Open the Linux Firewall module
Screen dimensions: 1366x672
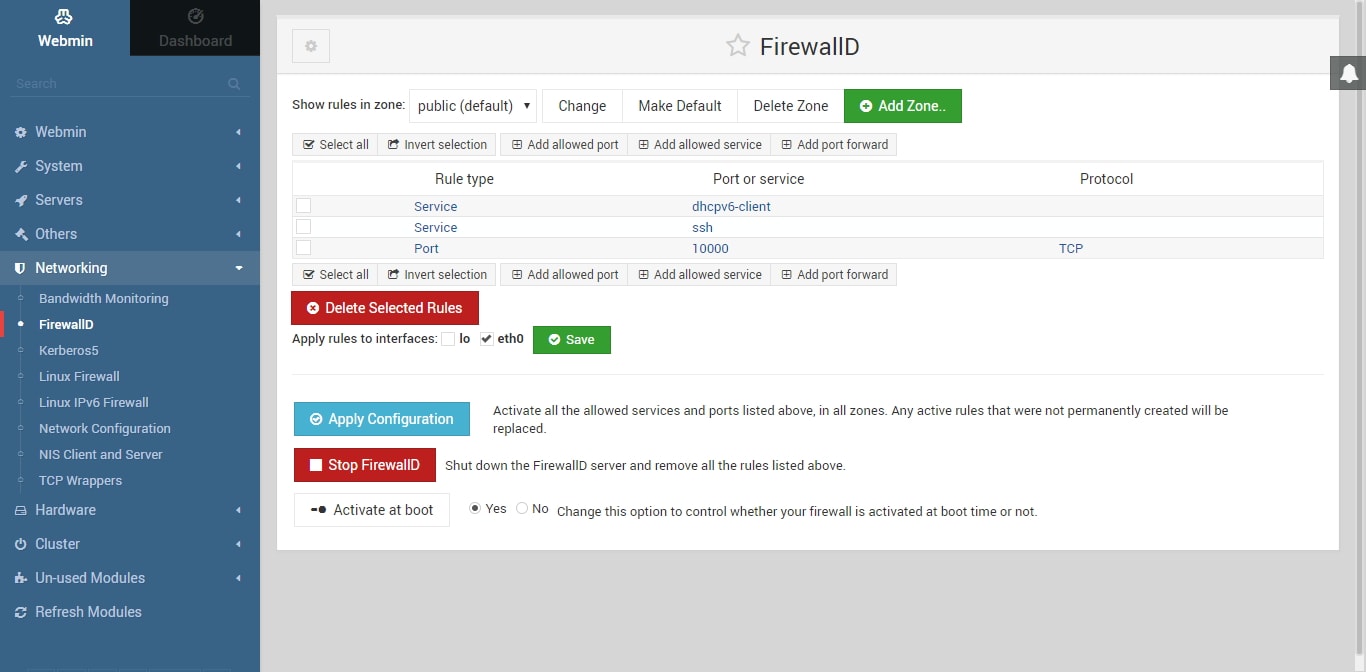79,377
